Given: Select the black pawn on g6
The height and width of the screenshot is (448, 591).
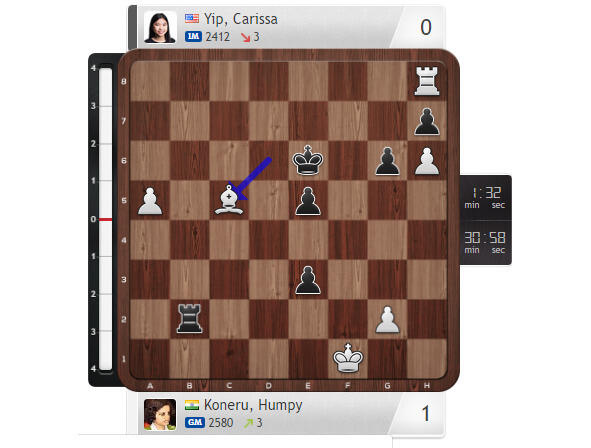Looking at the screenshot, I should click(x=387, y=161).
